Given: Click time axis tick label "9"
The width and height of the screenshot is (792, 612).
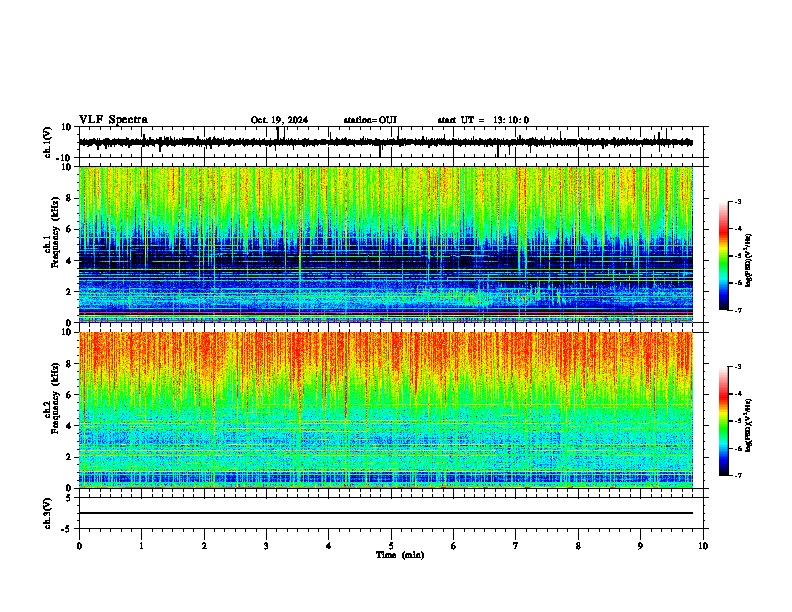Looking at the screenshot, I should point(640,546).
